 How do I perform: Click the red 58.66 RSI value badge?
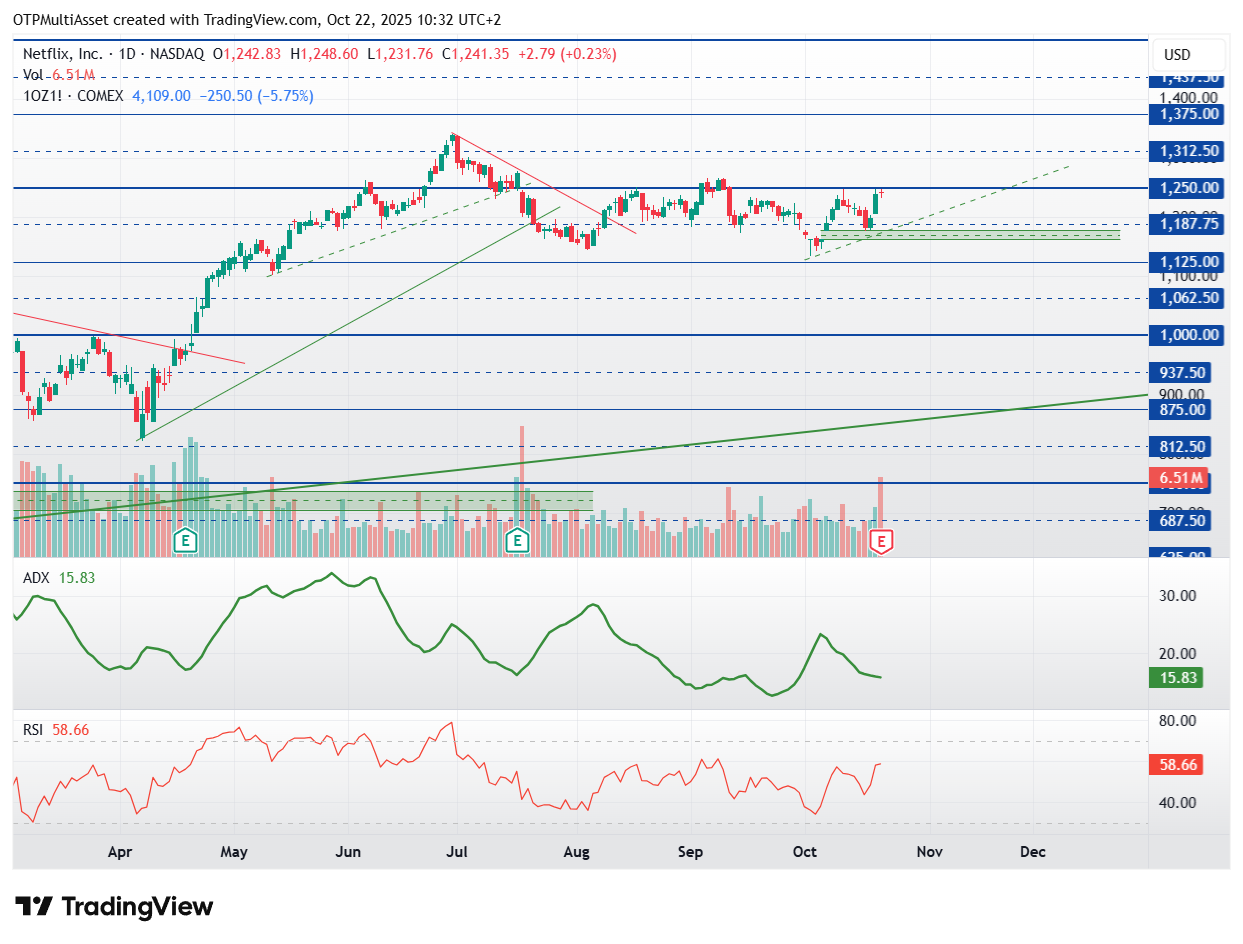pyautogui.click(x=1176, y=765)
